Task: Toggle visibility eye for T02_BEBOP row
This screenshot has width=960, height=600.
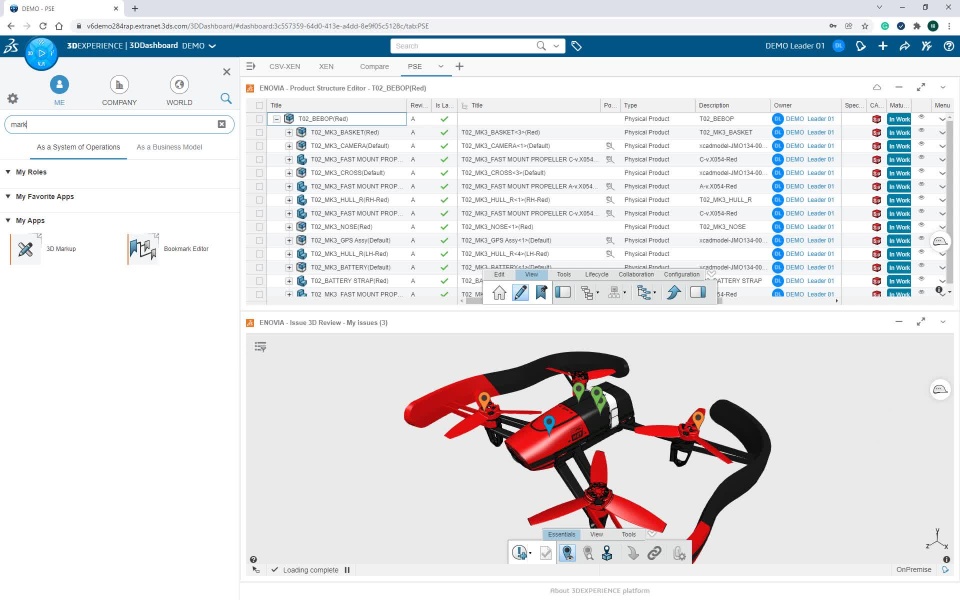Action: click(x=921, y=117)
